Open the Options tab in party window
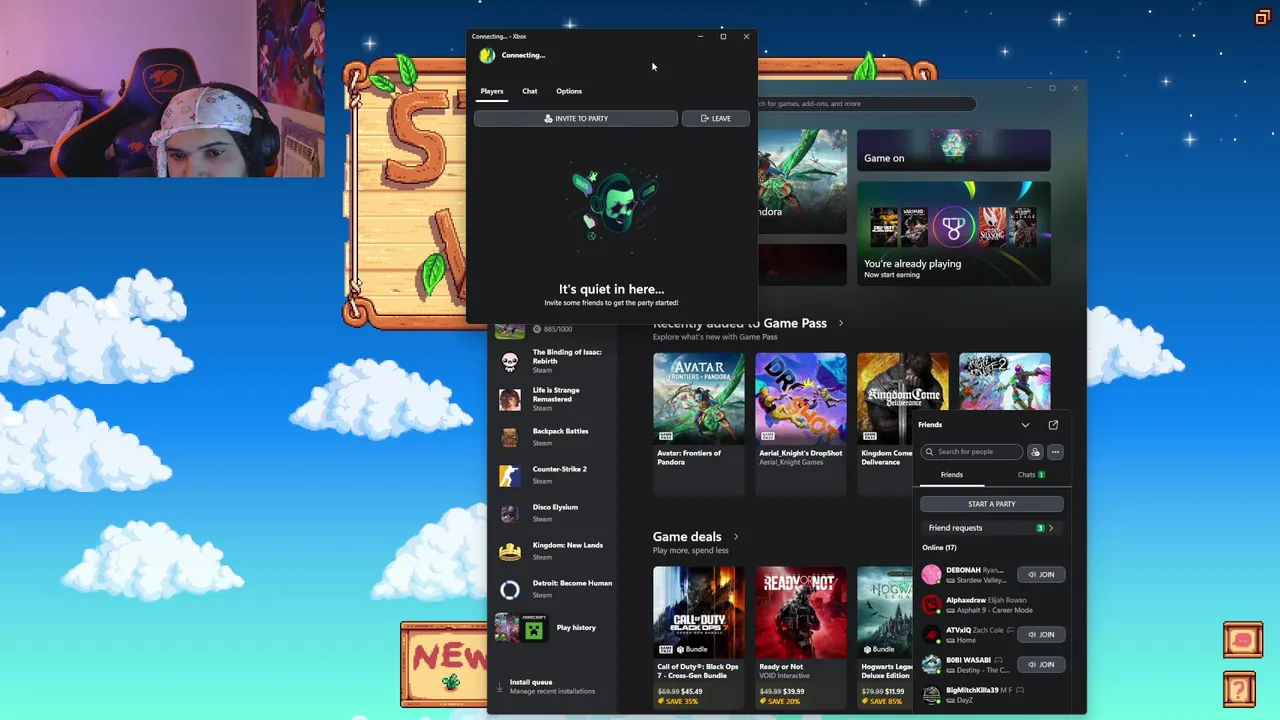 pos(569,91)
